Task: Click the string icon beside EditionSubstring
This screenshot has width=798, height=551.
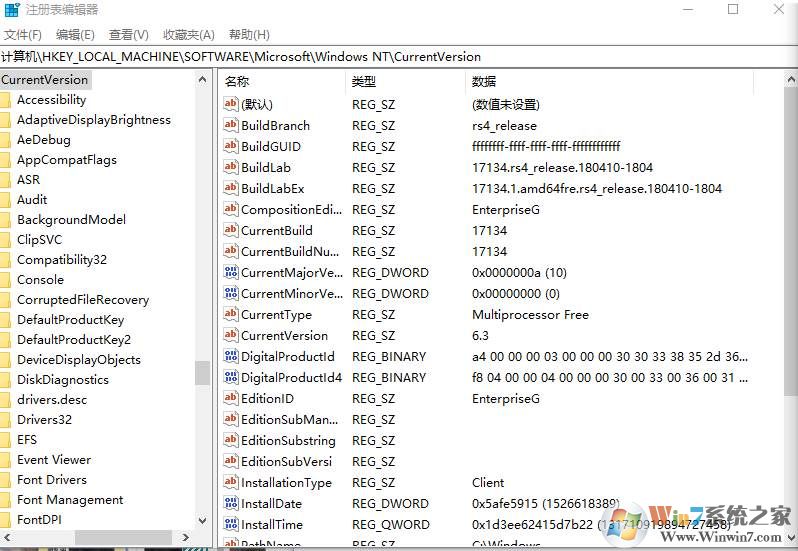Action: [231, 440]
